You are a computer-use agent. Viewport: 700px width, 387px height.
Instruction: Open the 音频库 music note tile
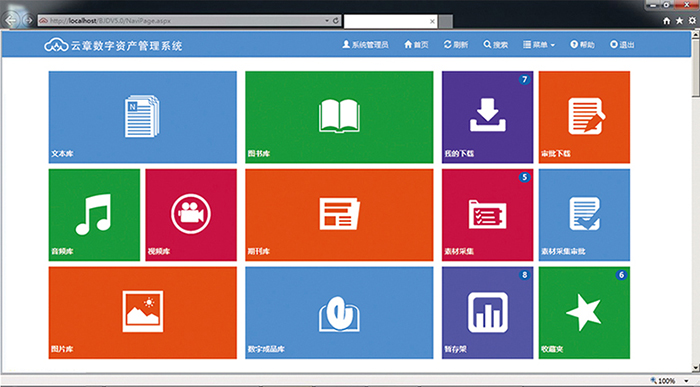coord(94,215)
